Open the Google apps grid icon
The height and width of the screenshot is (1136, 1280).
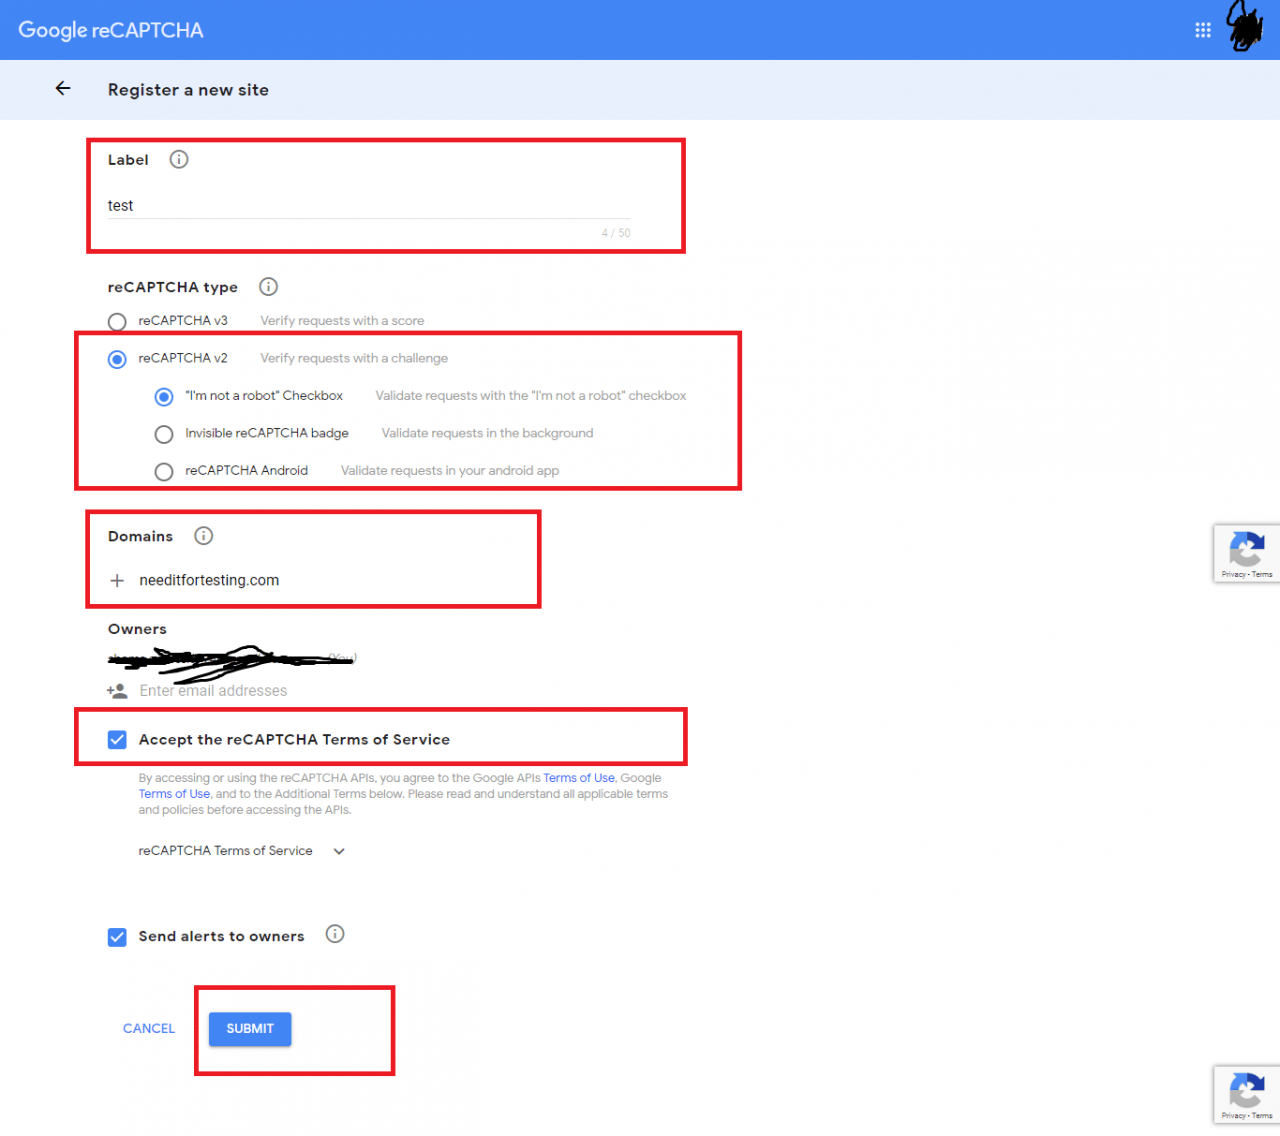[x=1203, y=29]
